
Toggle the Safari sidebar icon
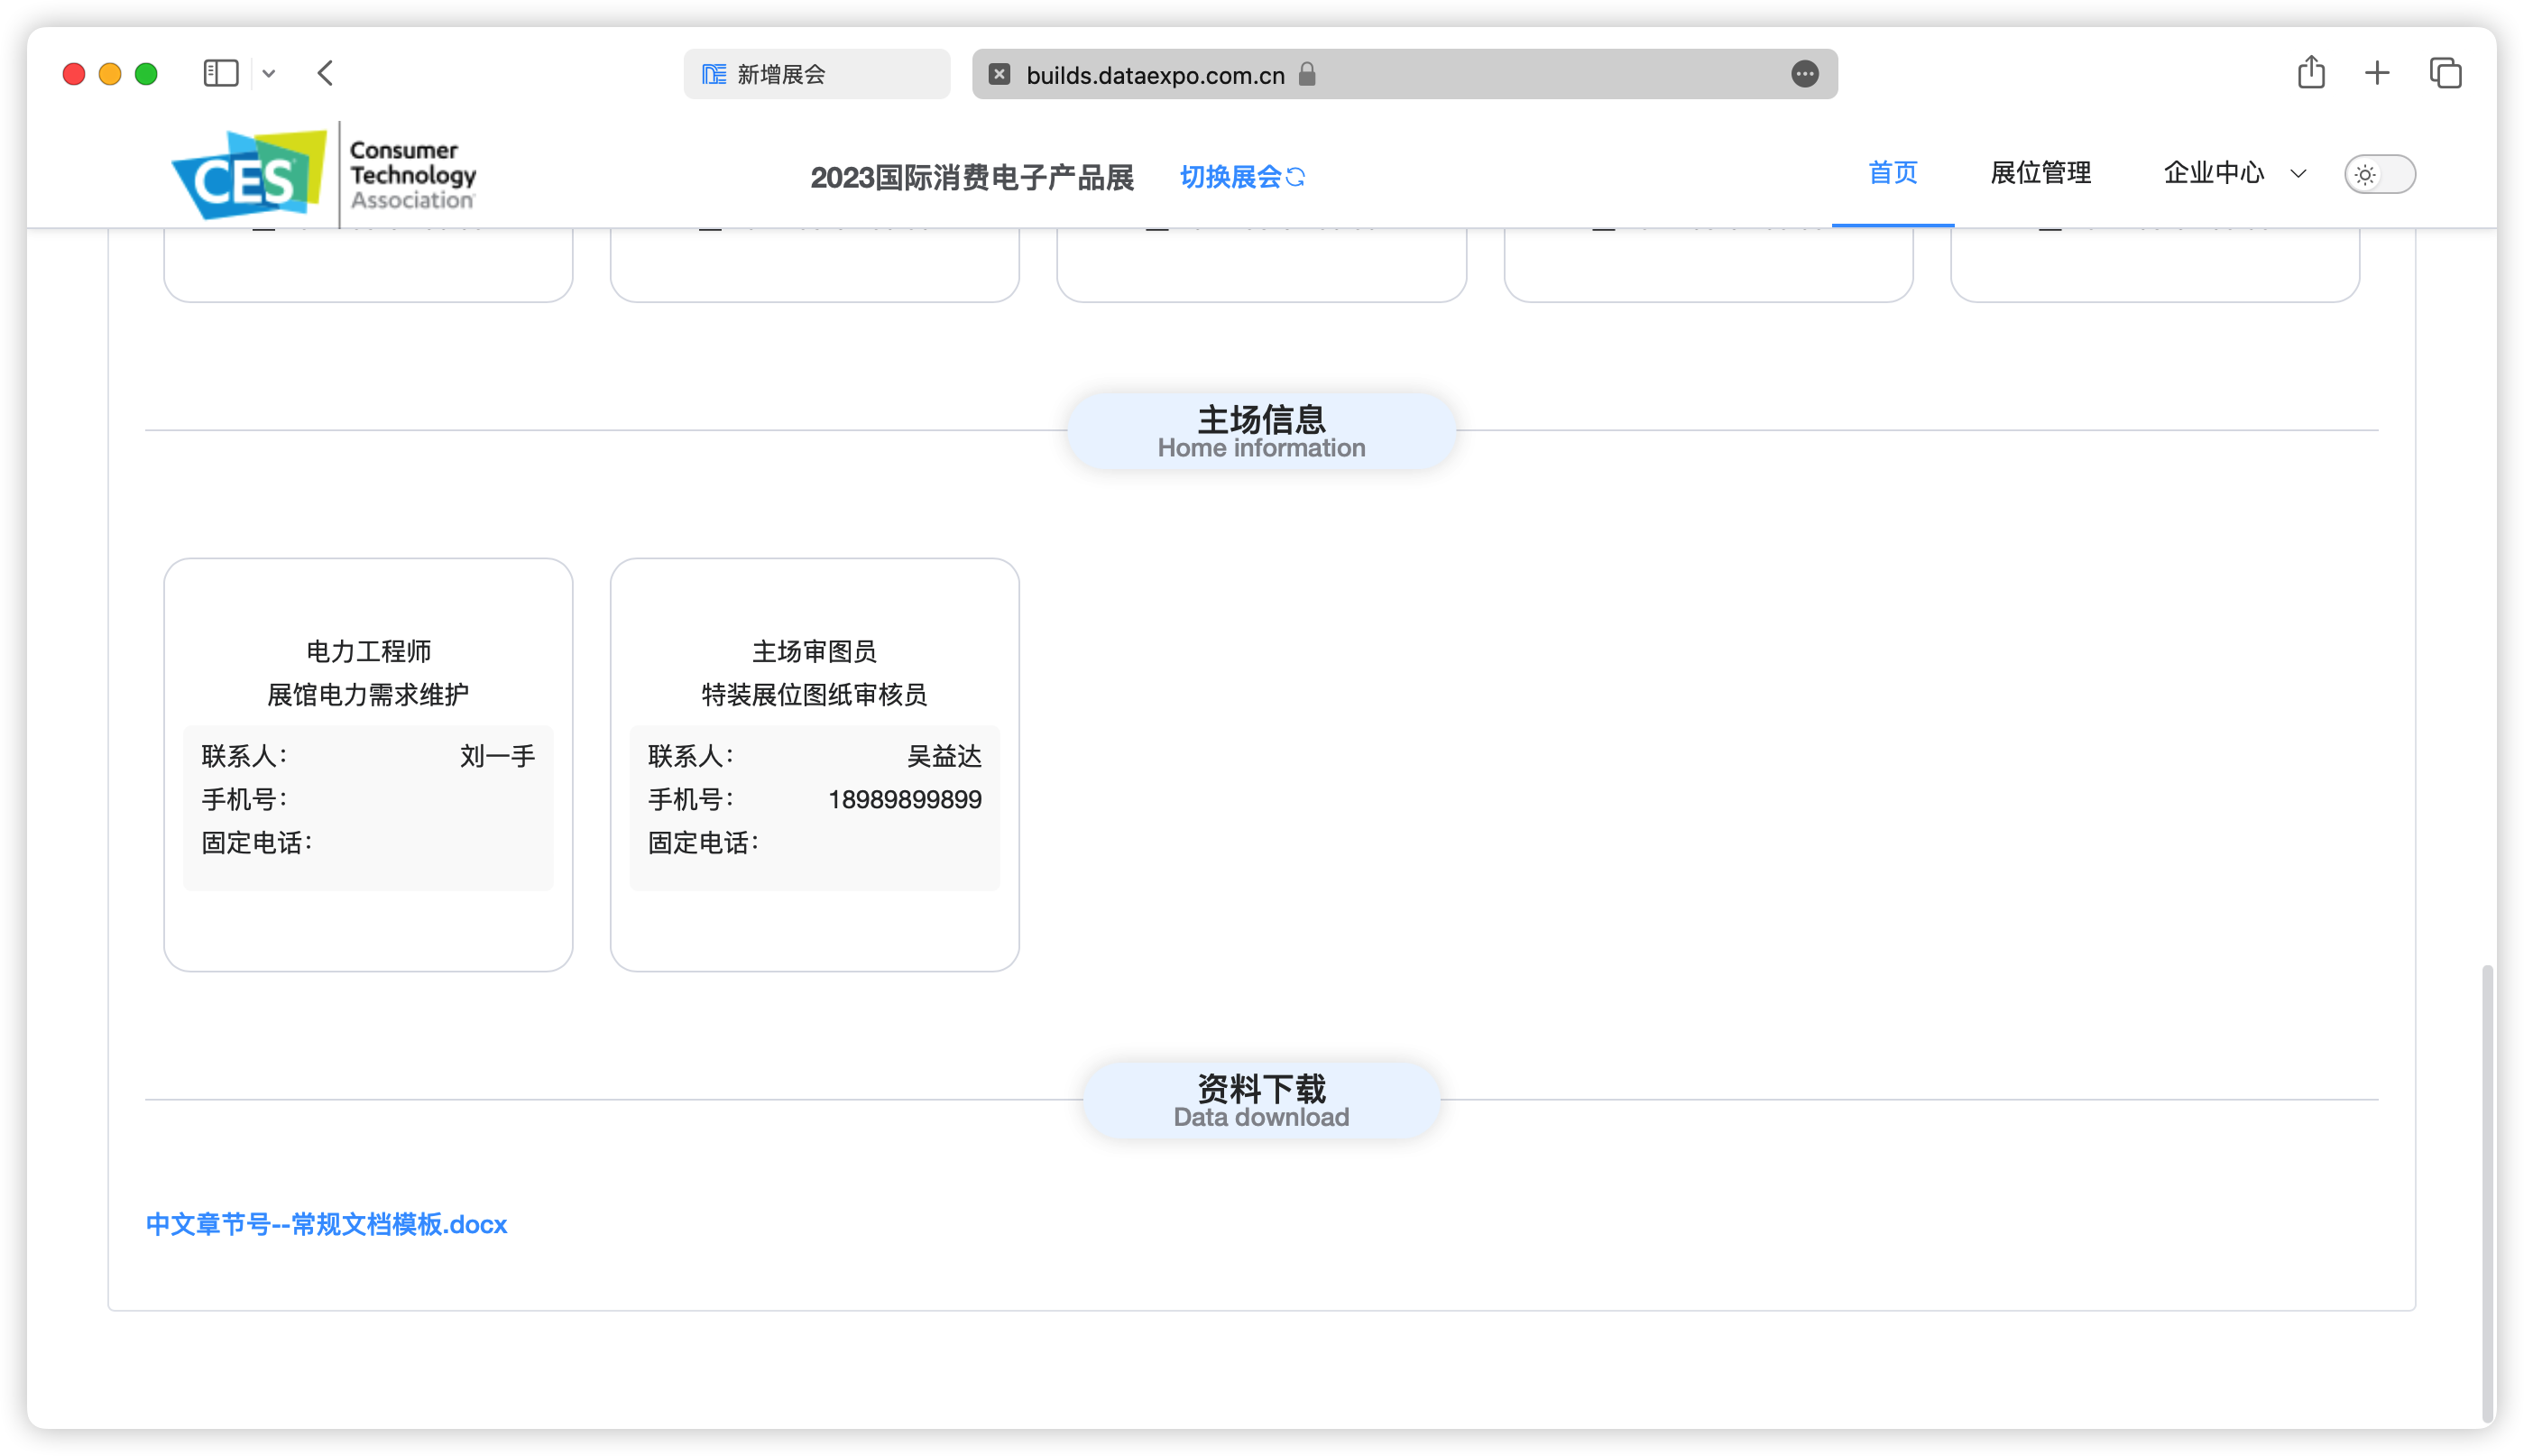(221, 73)
